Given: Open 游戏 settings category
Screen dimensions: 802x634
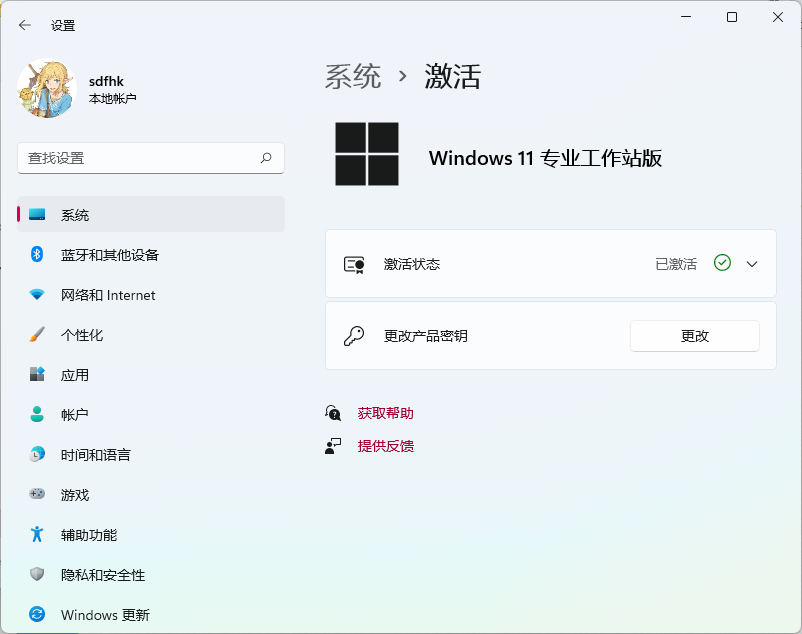Looking at the screenshot, I should click(x=151, y=494).
